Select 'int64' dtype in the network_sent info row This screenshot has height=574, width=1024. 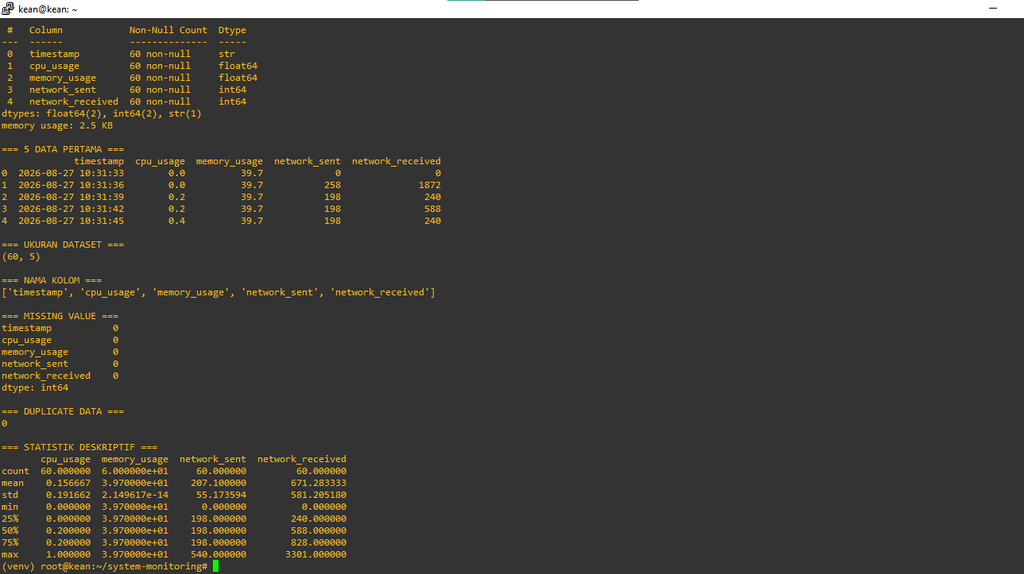point(232,89)
